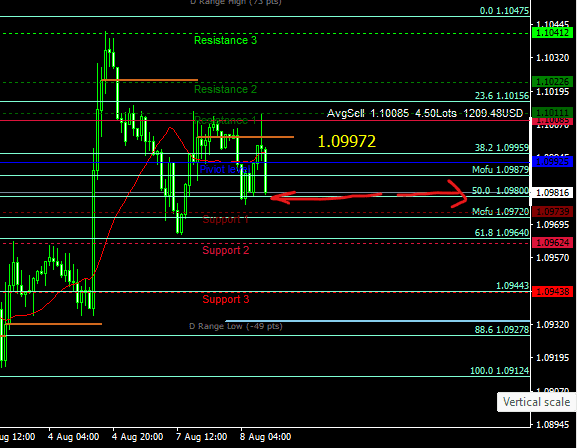
Task: Click the 61.8 1.09640 Fibonacci label
Action: [x=502, y=233]
